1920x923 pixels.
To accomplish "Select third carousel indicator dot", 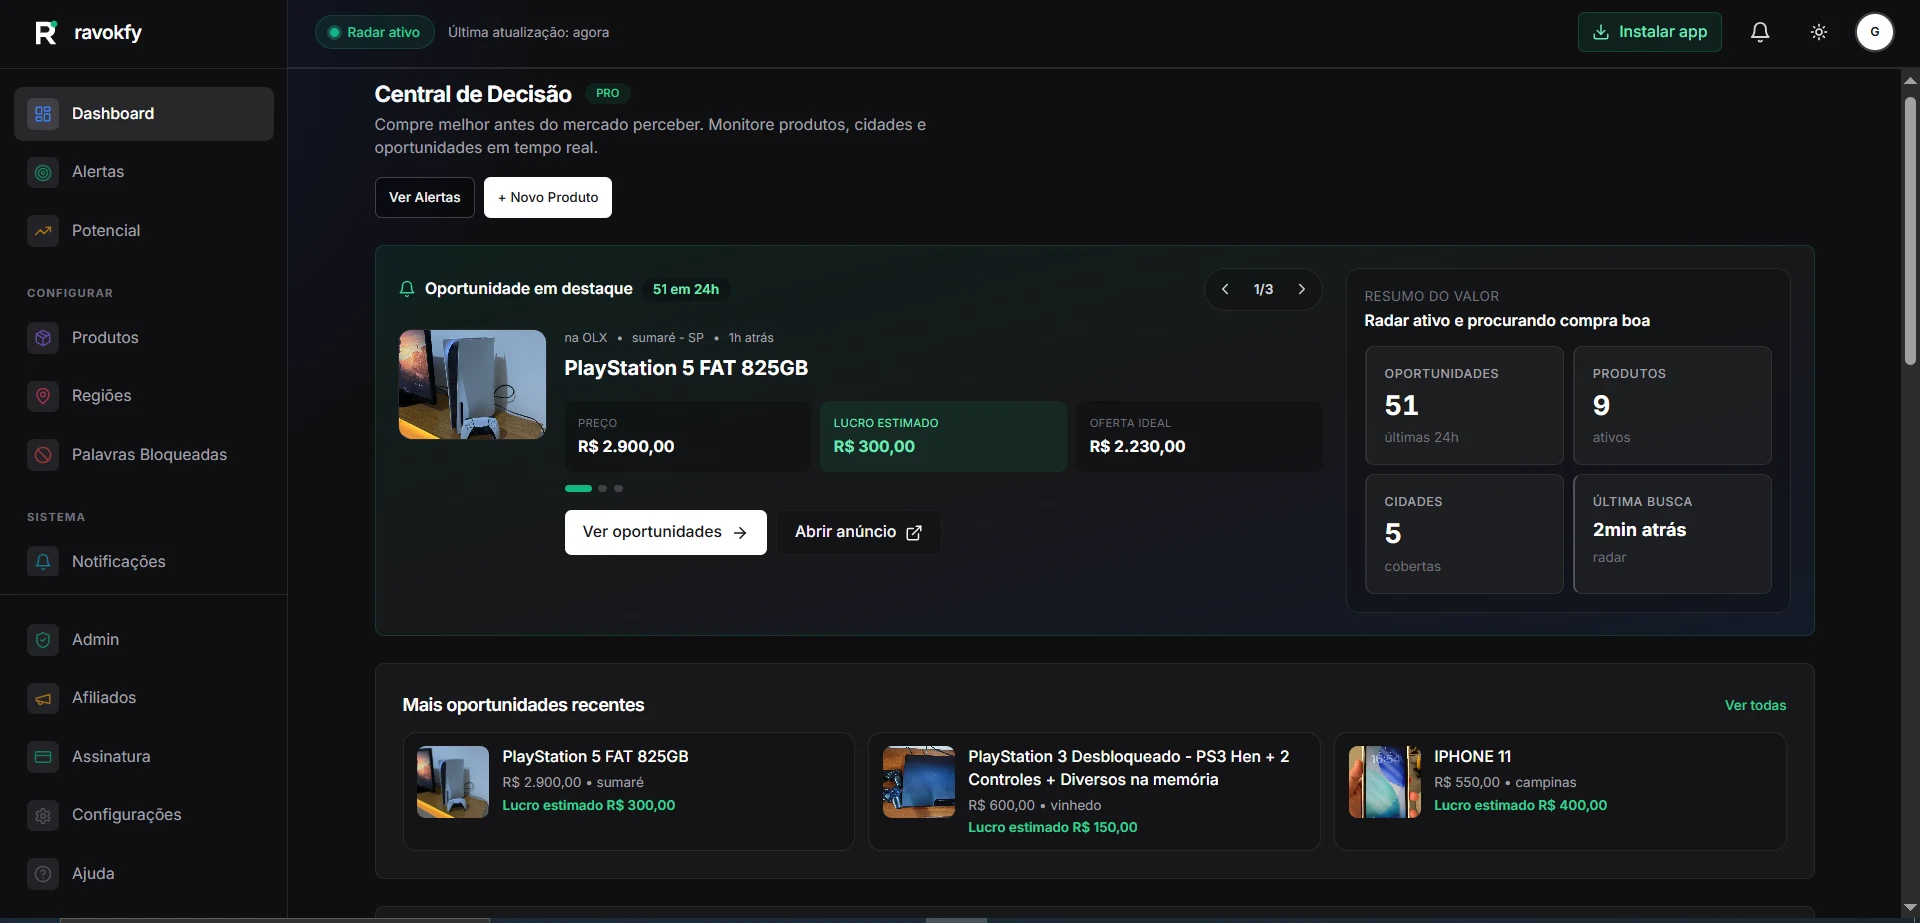I will [619, 489].
